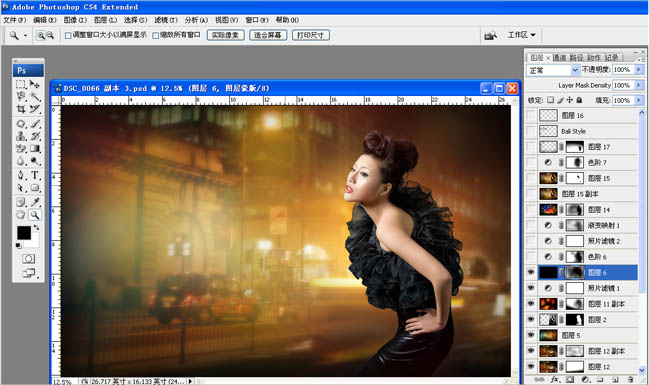This screenshot has height=385, width=650.
Task: Toggle Quick Mask mode icon
Action: click(x=28, y=259)
